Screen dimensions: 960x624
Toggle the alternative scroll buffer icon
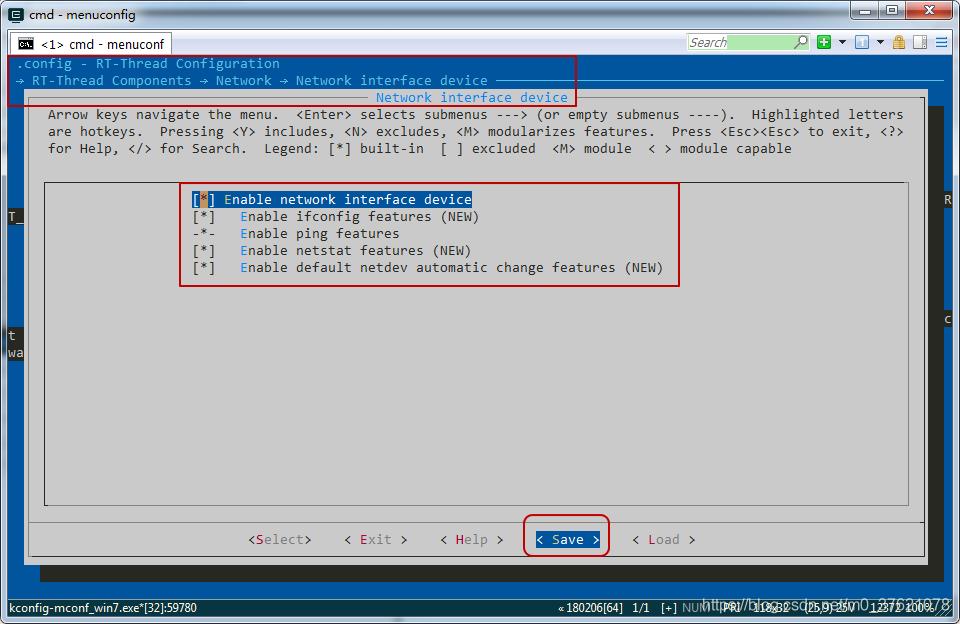[920, 42]
